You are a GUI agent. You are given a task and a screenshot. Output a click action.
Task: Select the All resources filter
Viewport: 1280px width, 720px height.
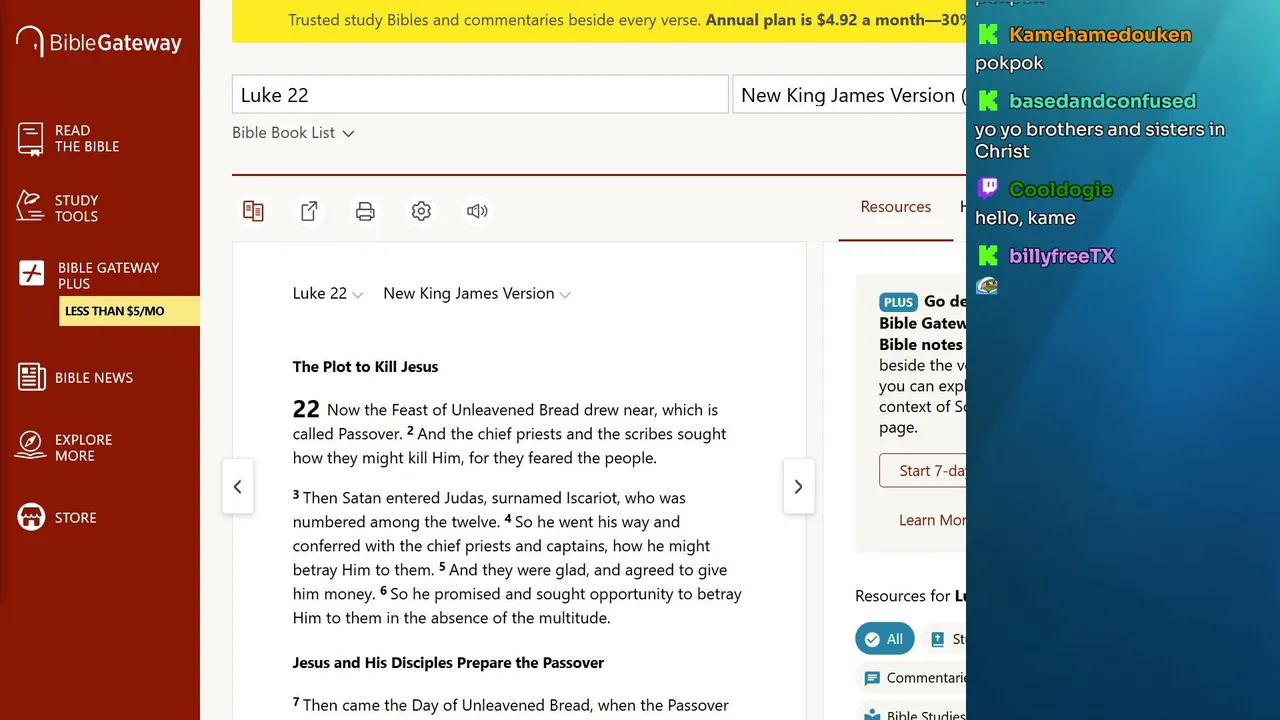884,639
